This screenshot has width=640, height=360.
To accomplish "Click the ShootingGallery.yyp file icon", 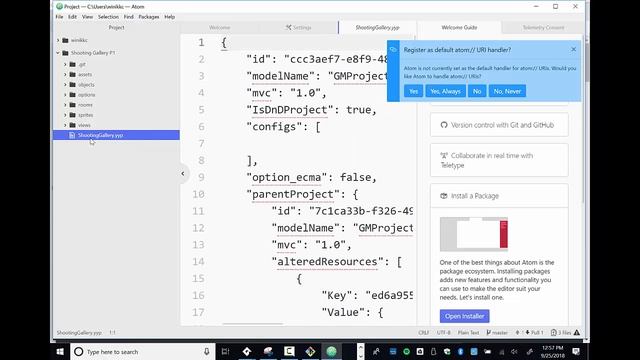I will 72,135.
